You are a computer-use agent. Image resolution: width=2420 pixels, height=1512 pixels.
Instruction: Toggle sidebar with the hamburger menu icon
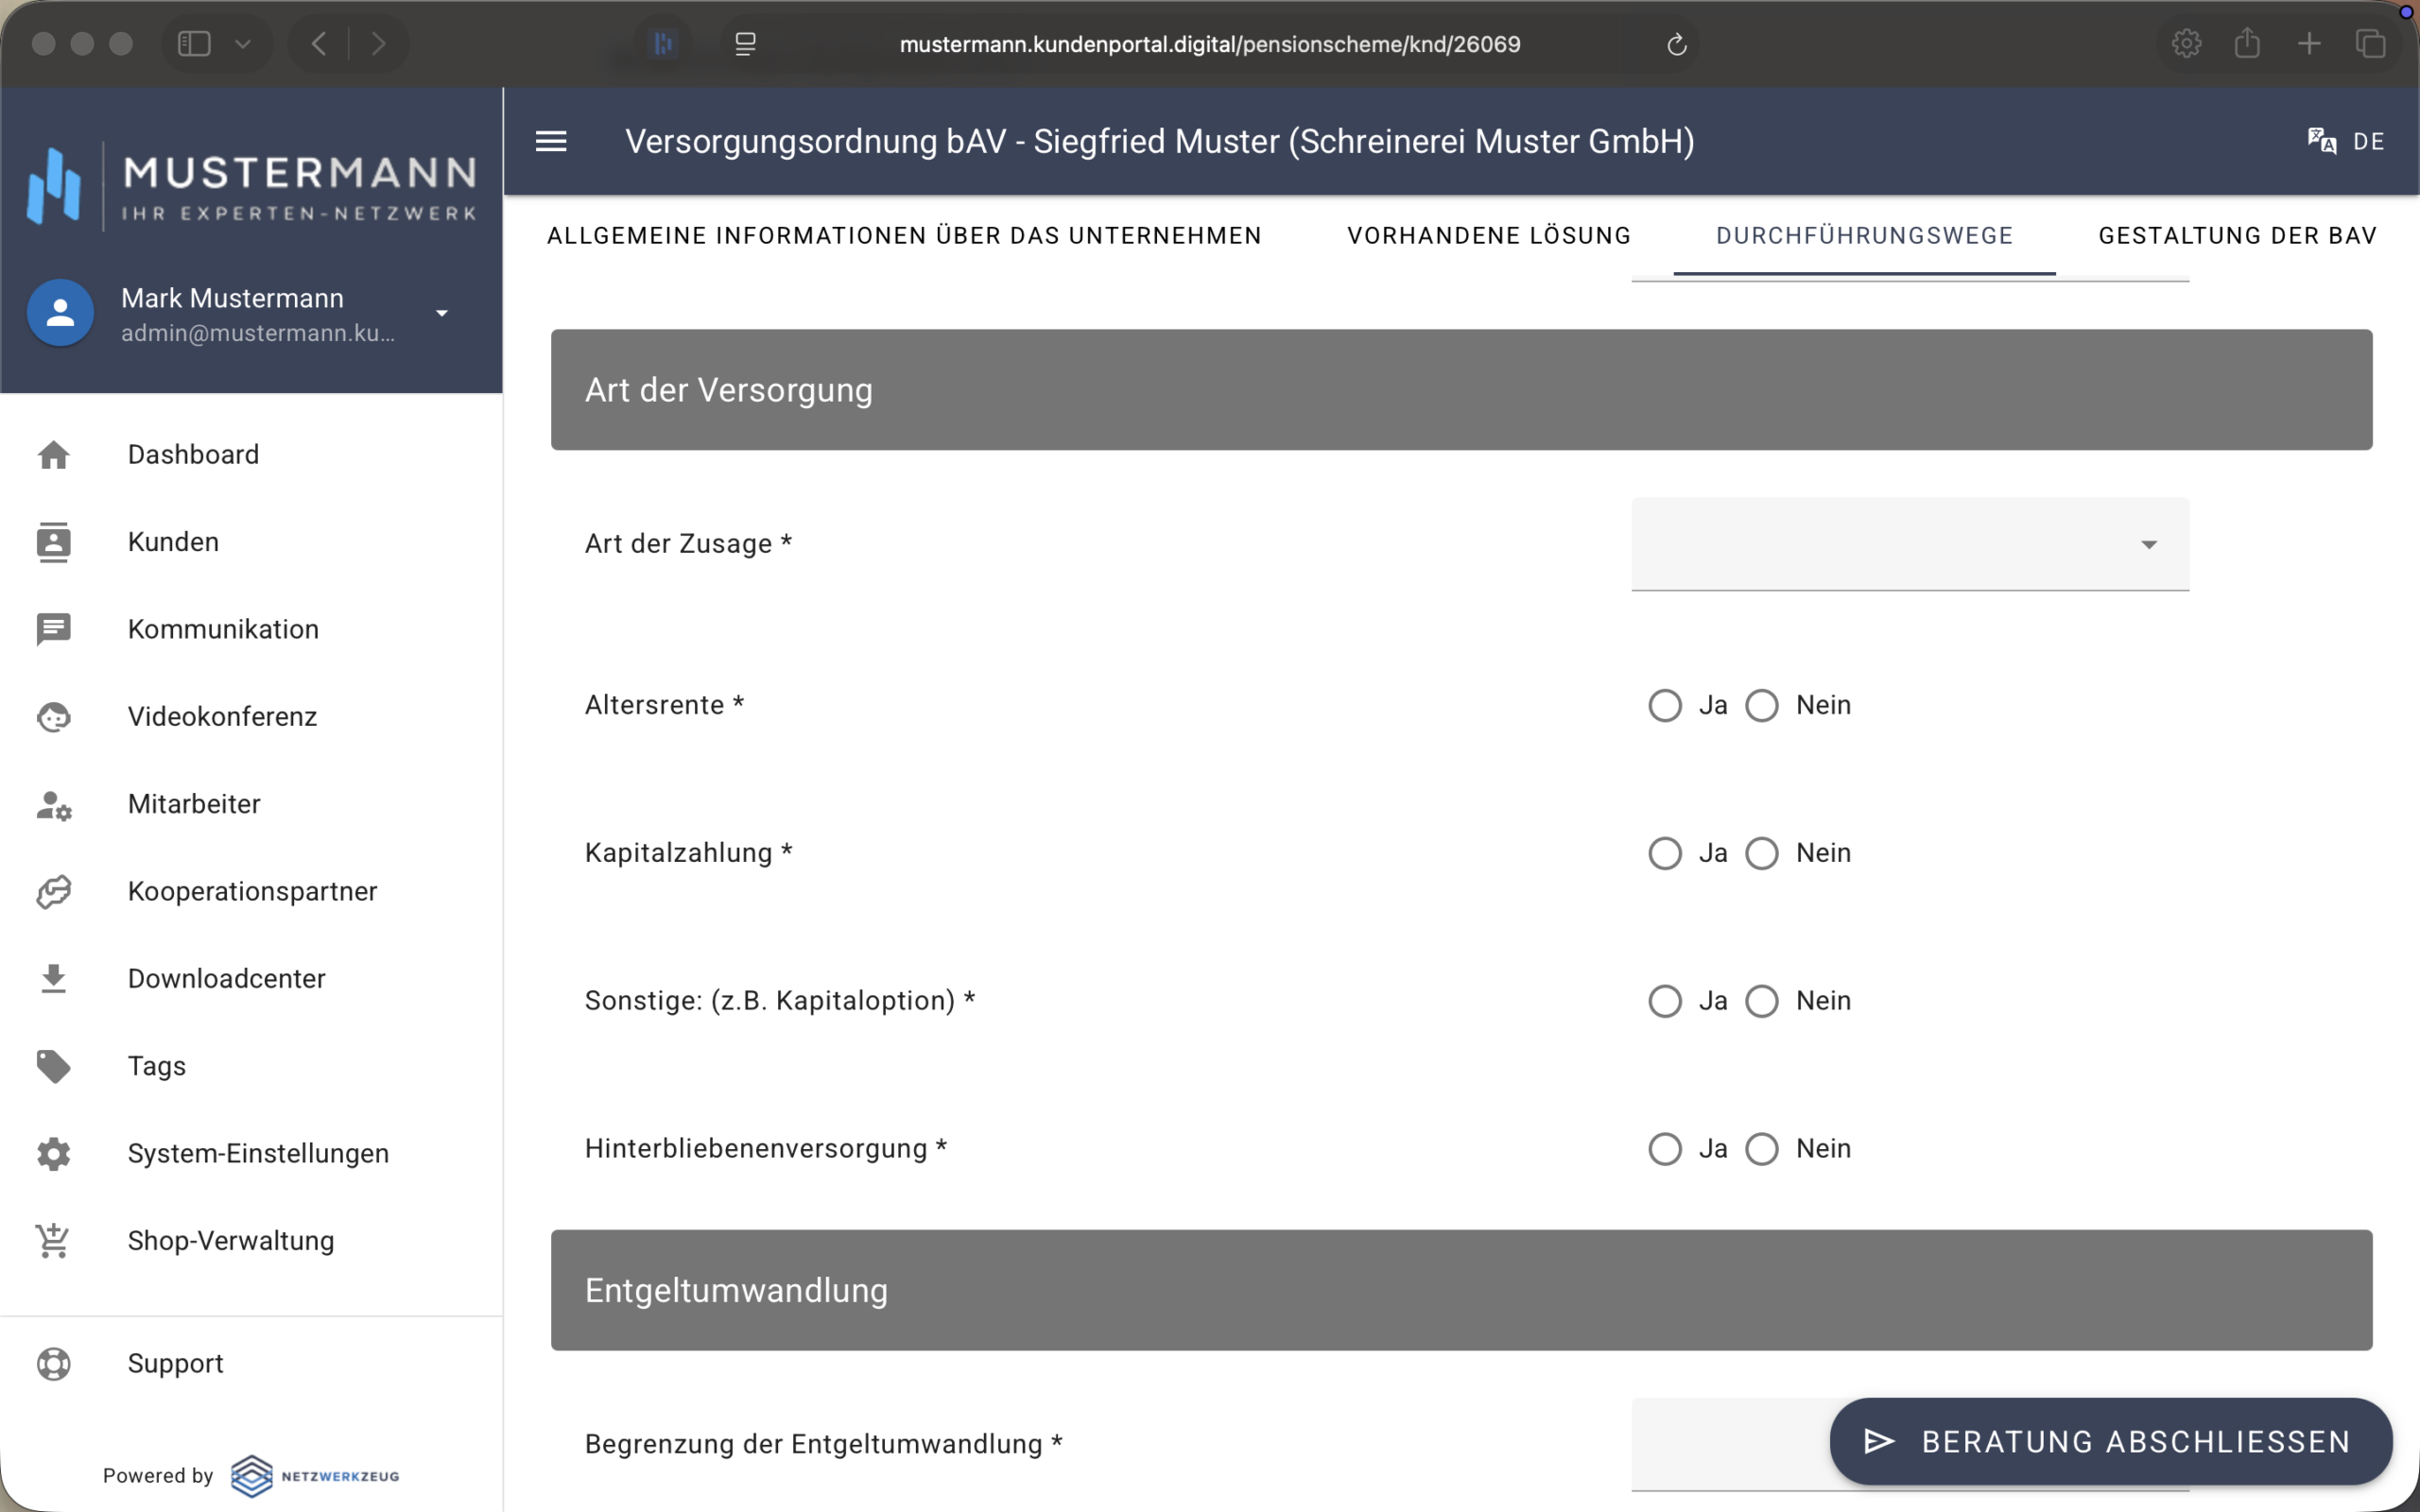[x=551, y=141]
